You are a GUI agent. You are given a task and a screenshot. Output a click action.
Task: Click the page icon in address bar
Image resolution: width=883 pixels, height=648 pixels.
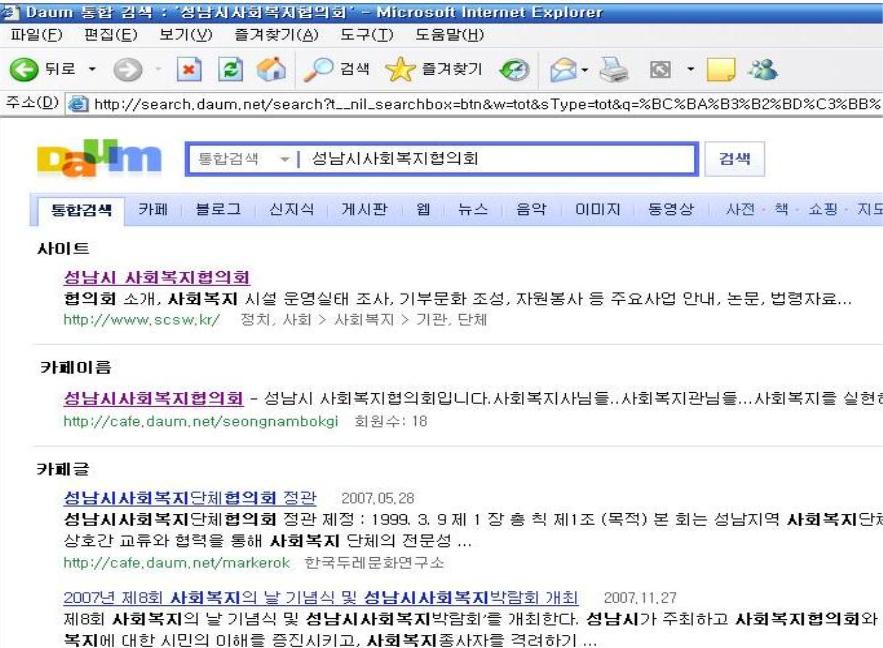click(78, 104)
